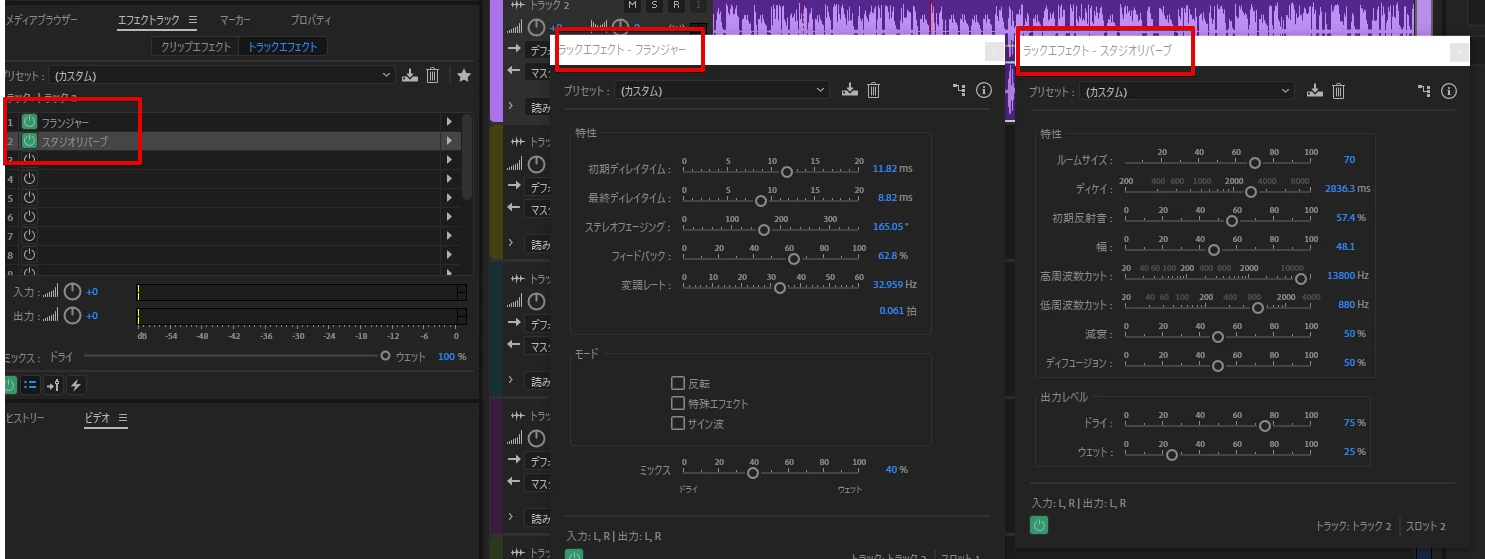Enable the 反転 checkbox
This screenshot has height=559, width=1485.
pyautogui.click(x=678, y=383)
